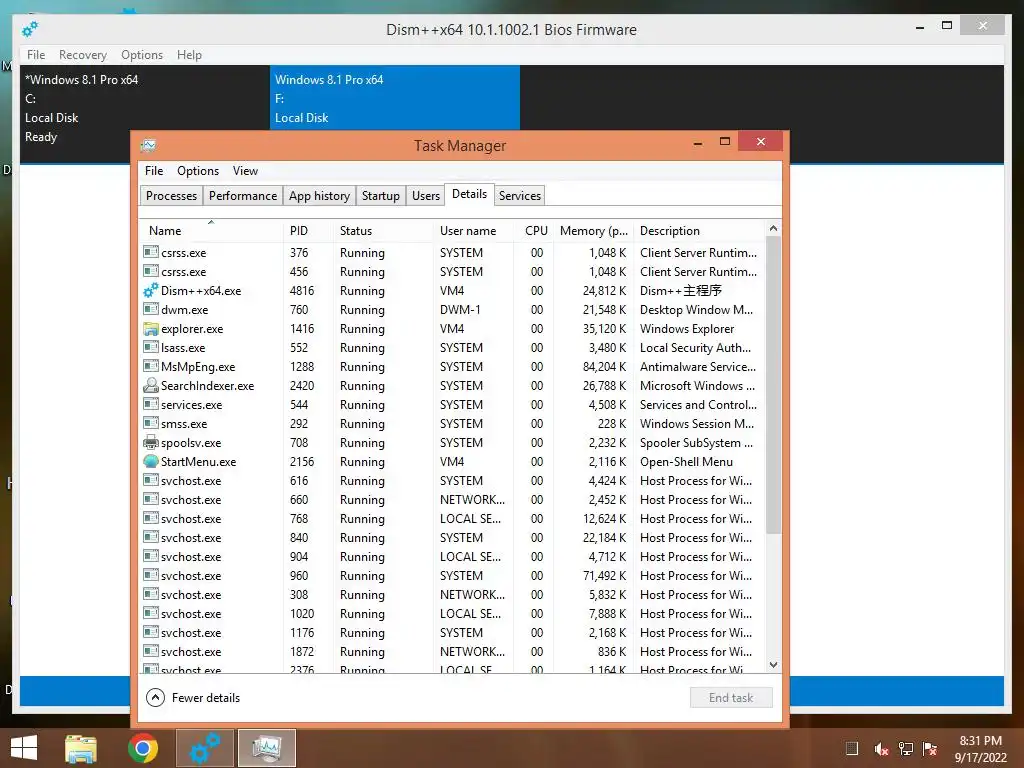Image resolution: width=1024 pixels, height=768 pixels.
Task: Select the services.exe row name
Action: tap(191, 404)
